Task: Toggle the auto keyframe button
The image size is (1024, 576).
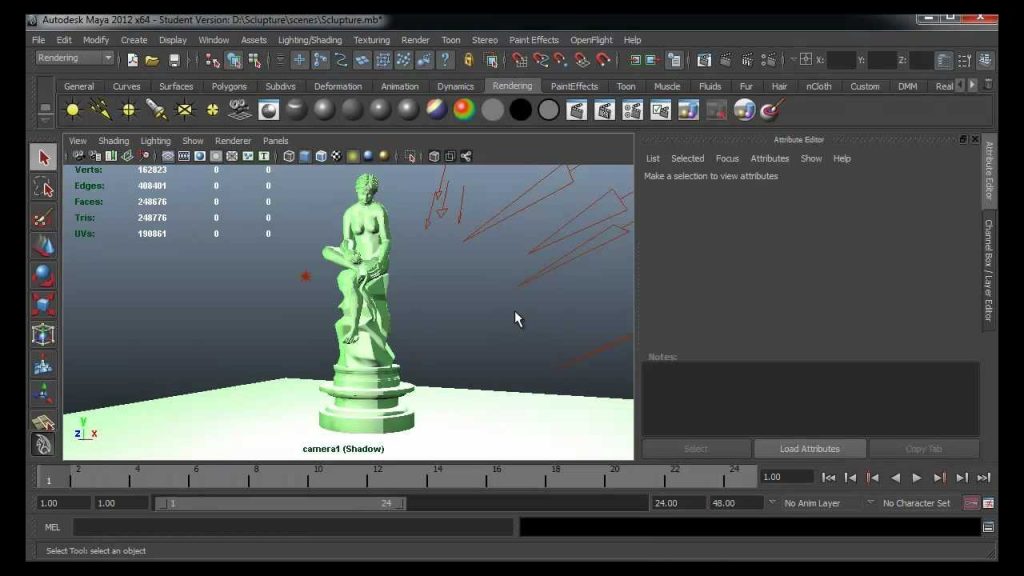Action: pyautogui.click(x=971, y=503)
